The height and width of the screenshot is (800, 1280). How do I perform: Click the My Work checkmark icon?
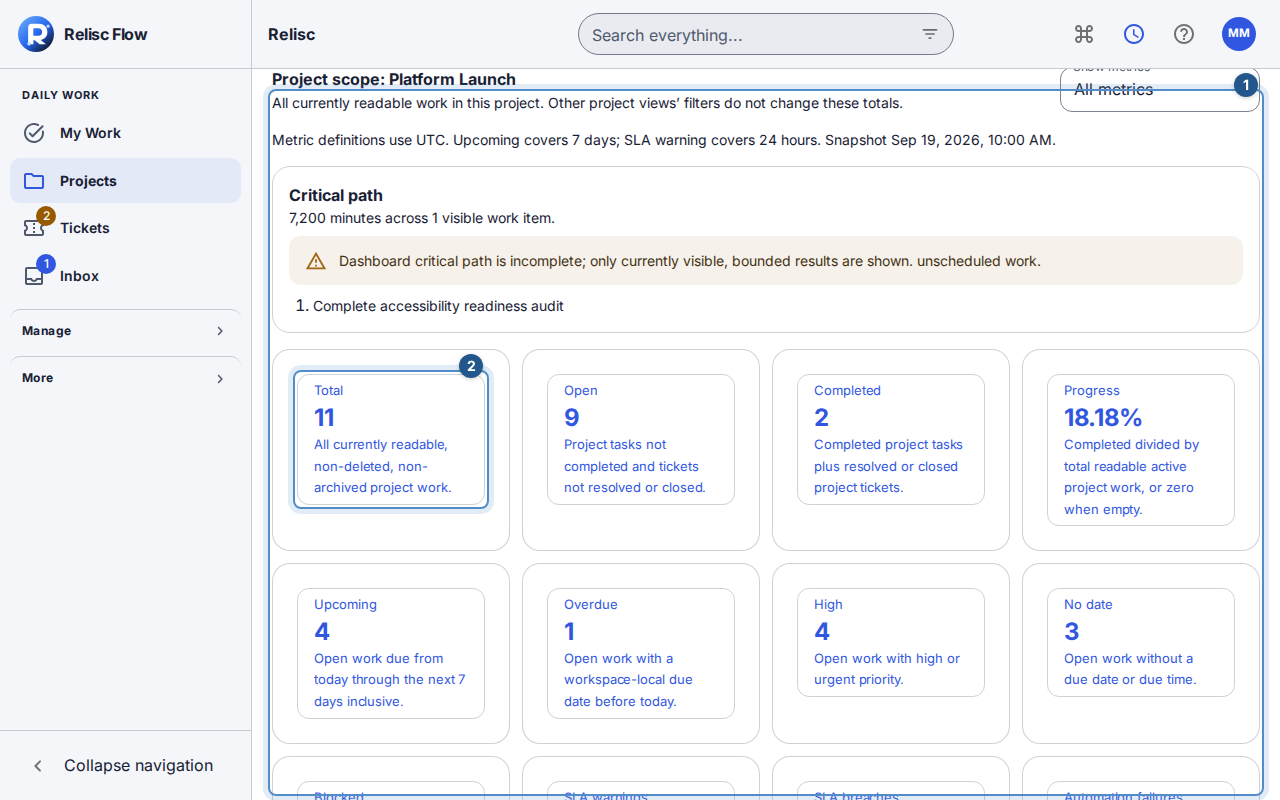[34, 133]
